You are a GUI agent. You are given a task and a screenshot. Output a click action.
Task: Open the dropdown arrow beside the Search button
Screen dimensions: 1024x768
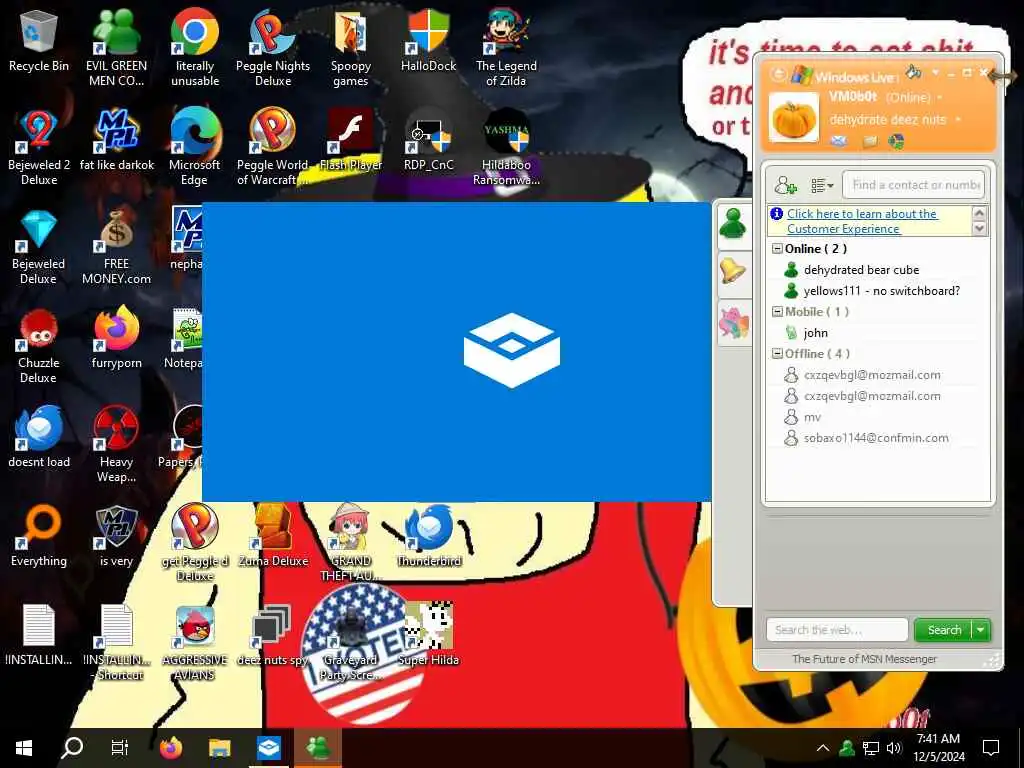[980, 630]
